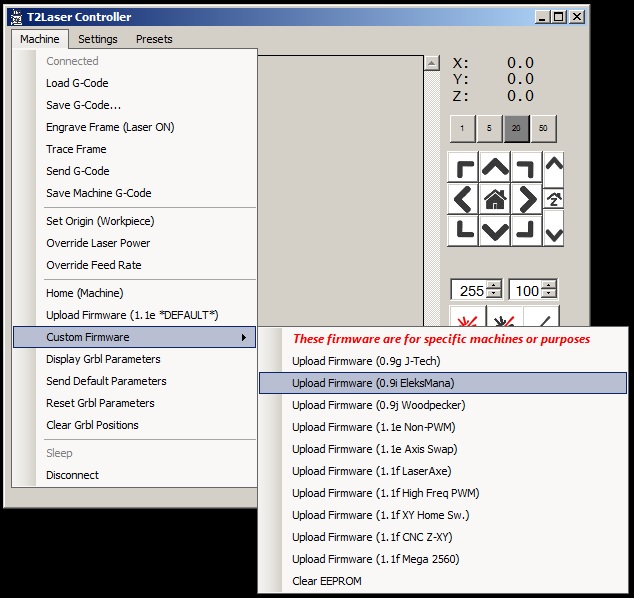
Task: Select Clear EEPROM
Action: pyautogui.click(x=443, y=581)
